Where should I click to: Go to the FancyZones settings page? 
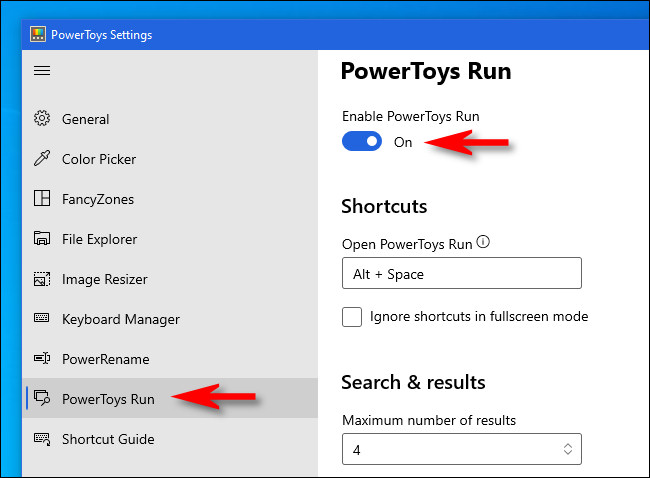point(97,199)
